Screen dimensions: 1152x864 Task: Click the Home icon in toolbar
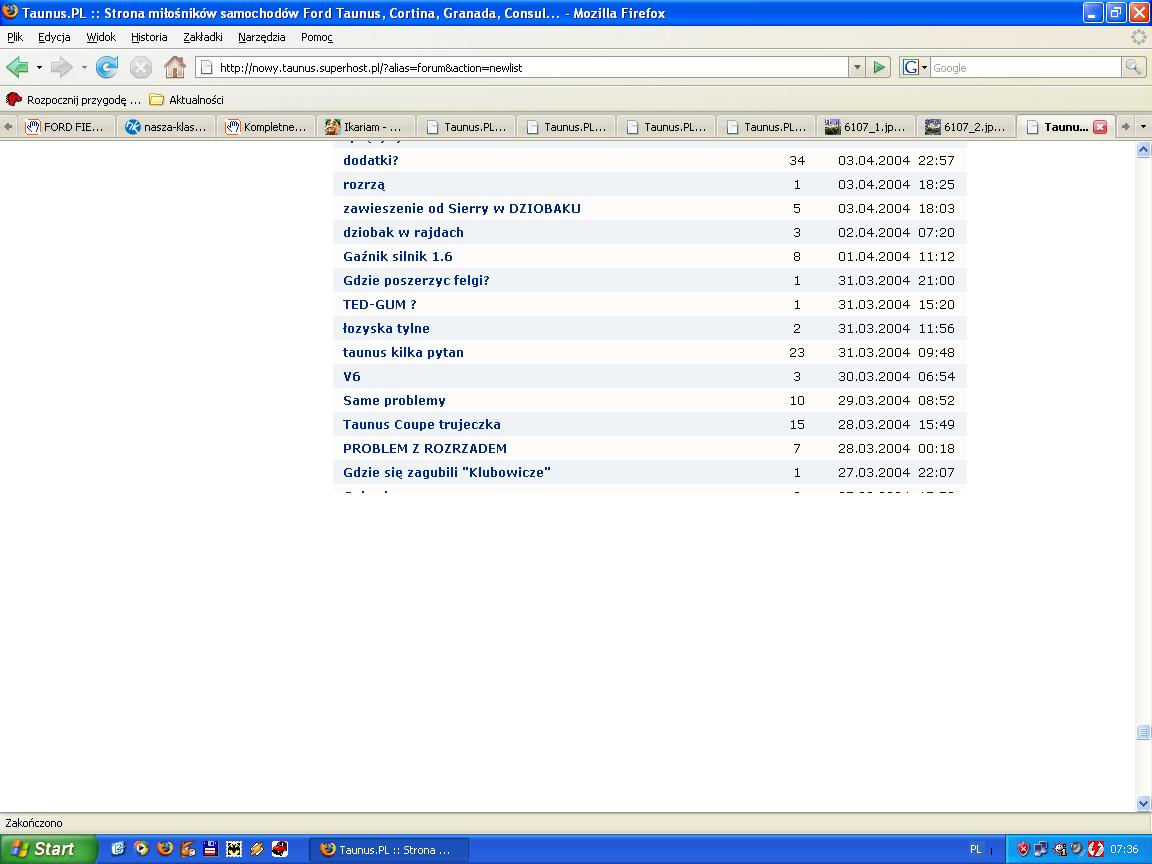175,67
